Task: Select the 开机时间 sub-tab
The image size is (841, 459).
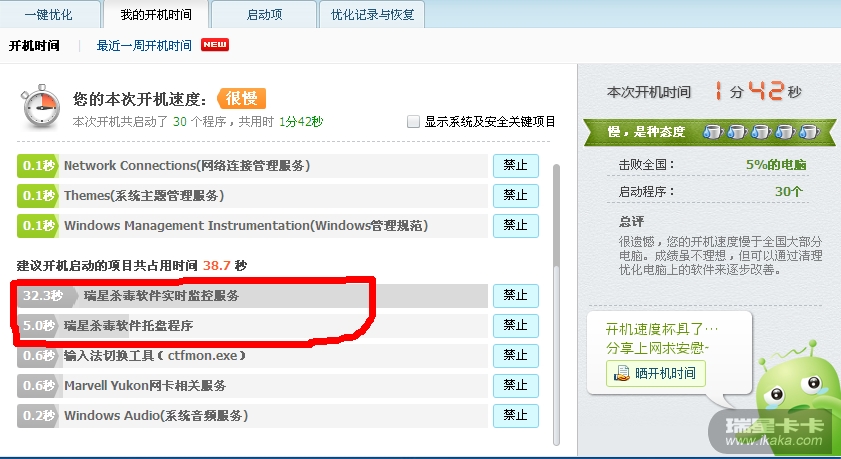Action: (34, 46)
